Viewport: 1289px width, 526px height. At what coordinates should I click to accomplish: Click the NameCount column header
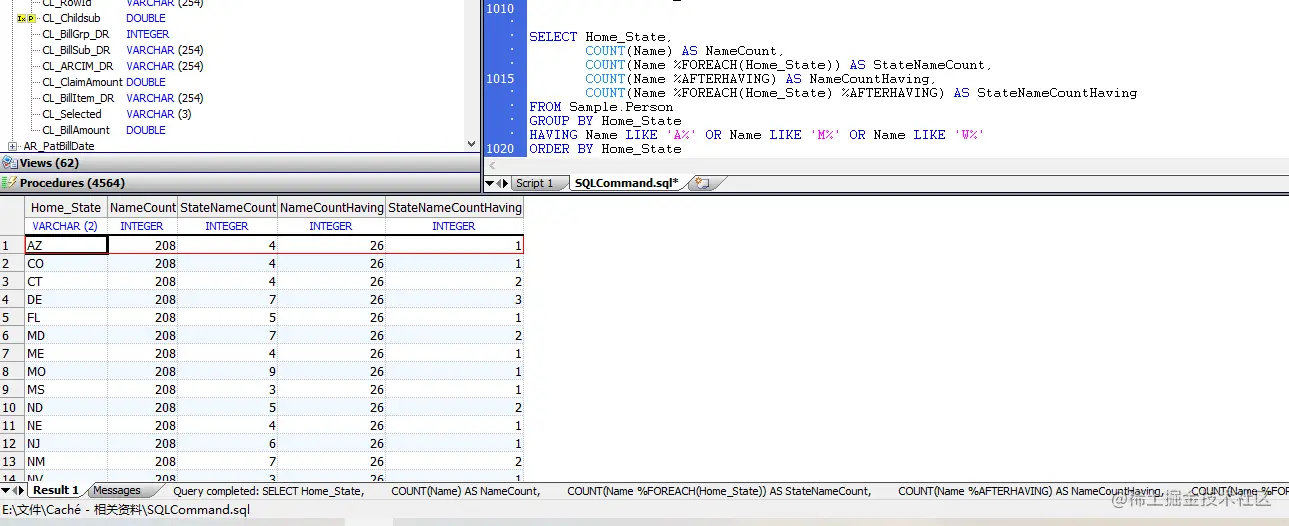click(x=142, y=208)
